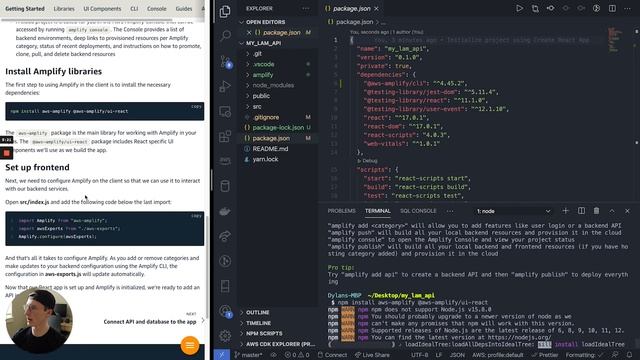The height and width of the screenshot is (360, 640).
Task: Copy the npm install command code block
Action: 196,107
